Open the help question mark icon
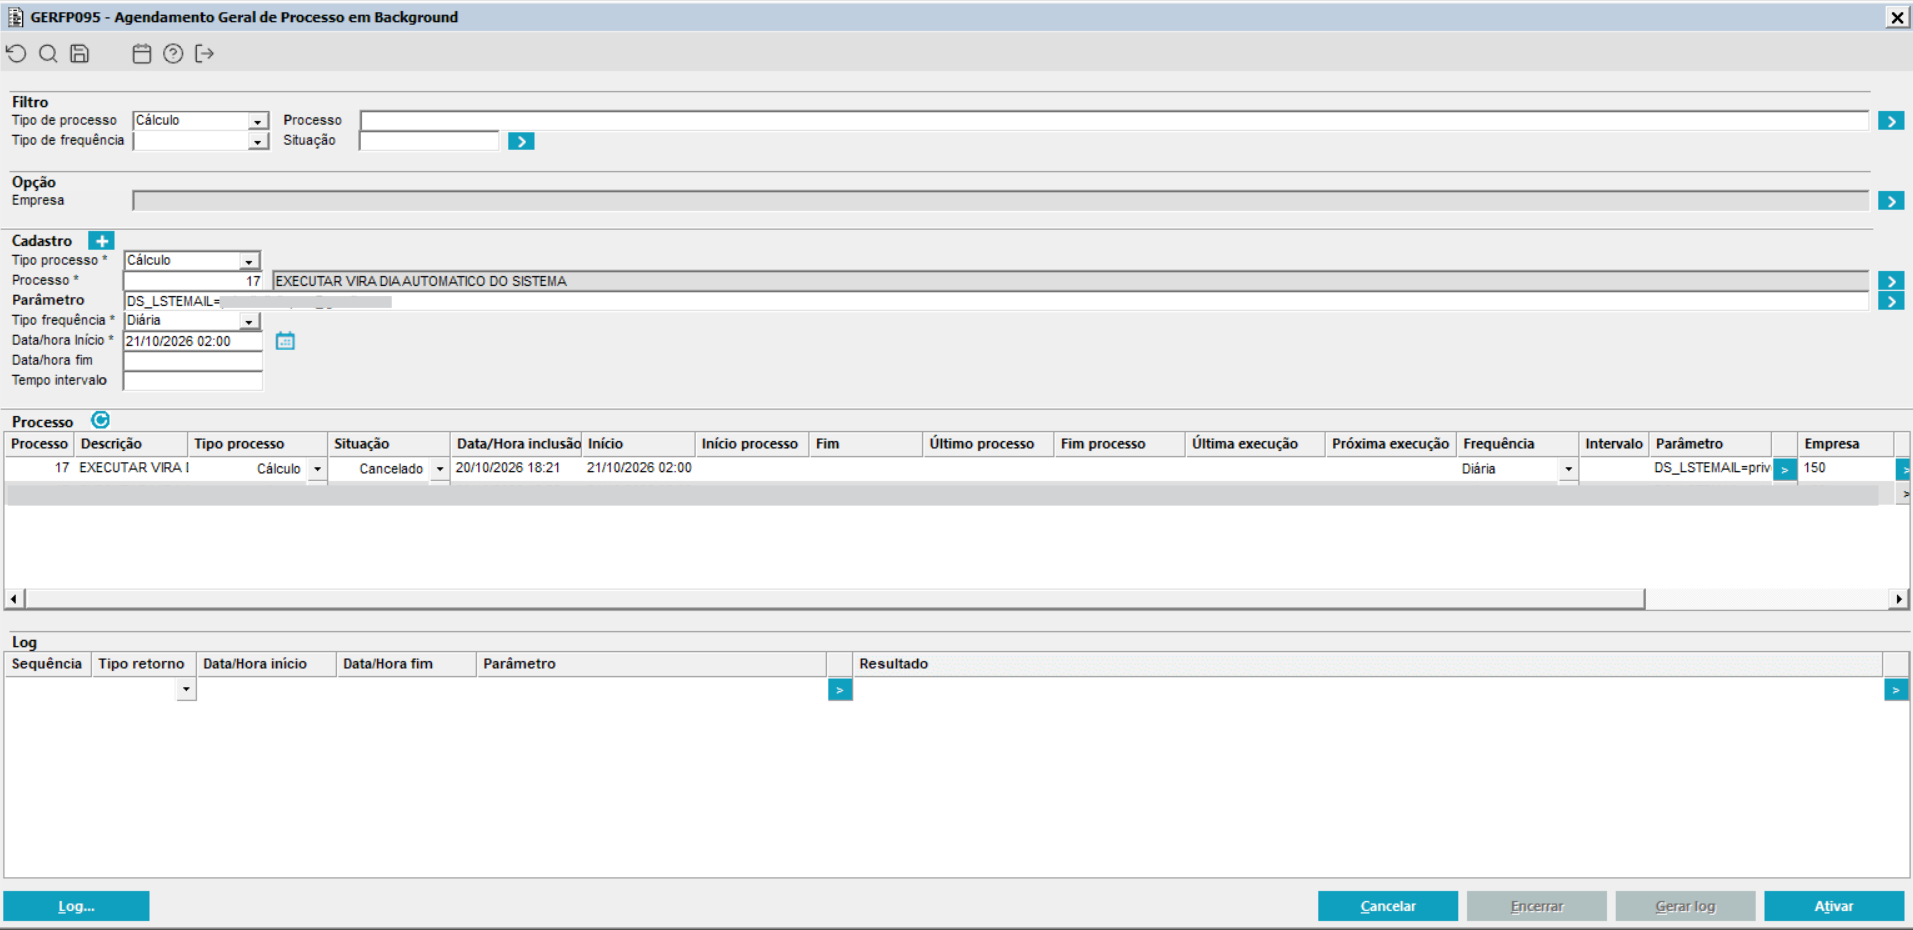This screenshot has height=930, width=1913. [173, 54]
